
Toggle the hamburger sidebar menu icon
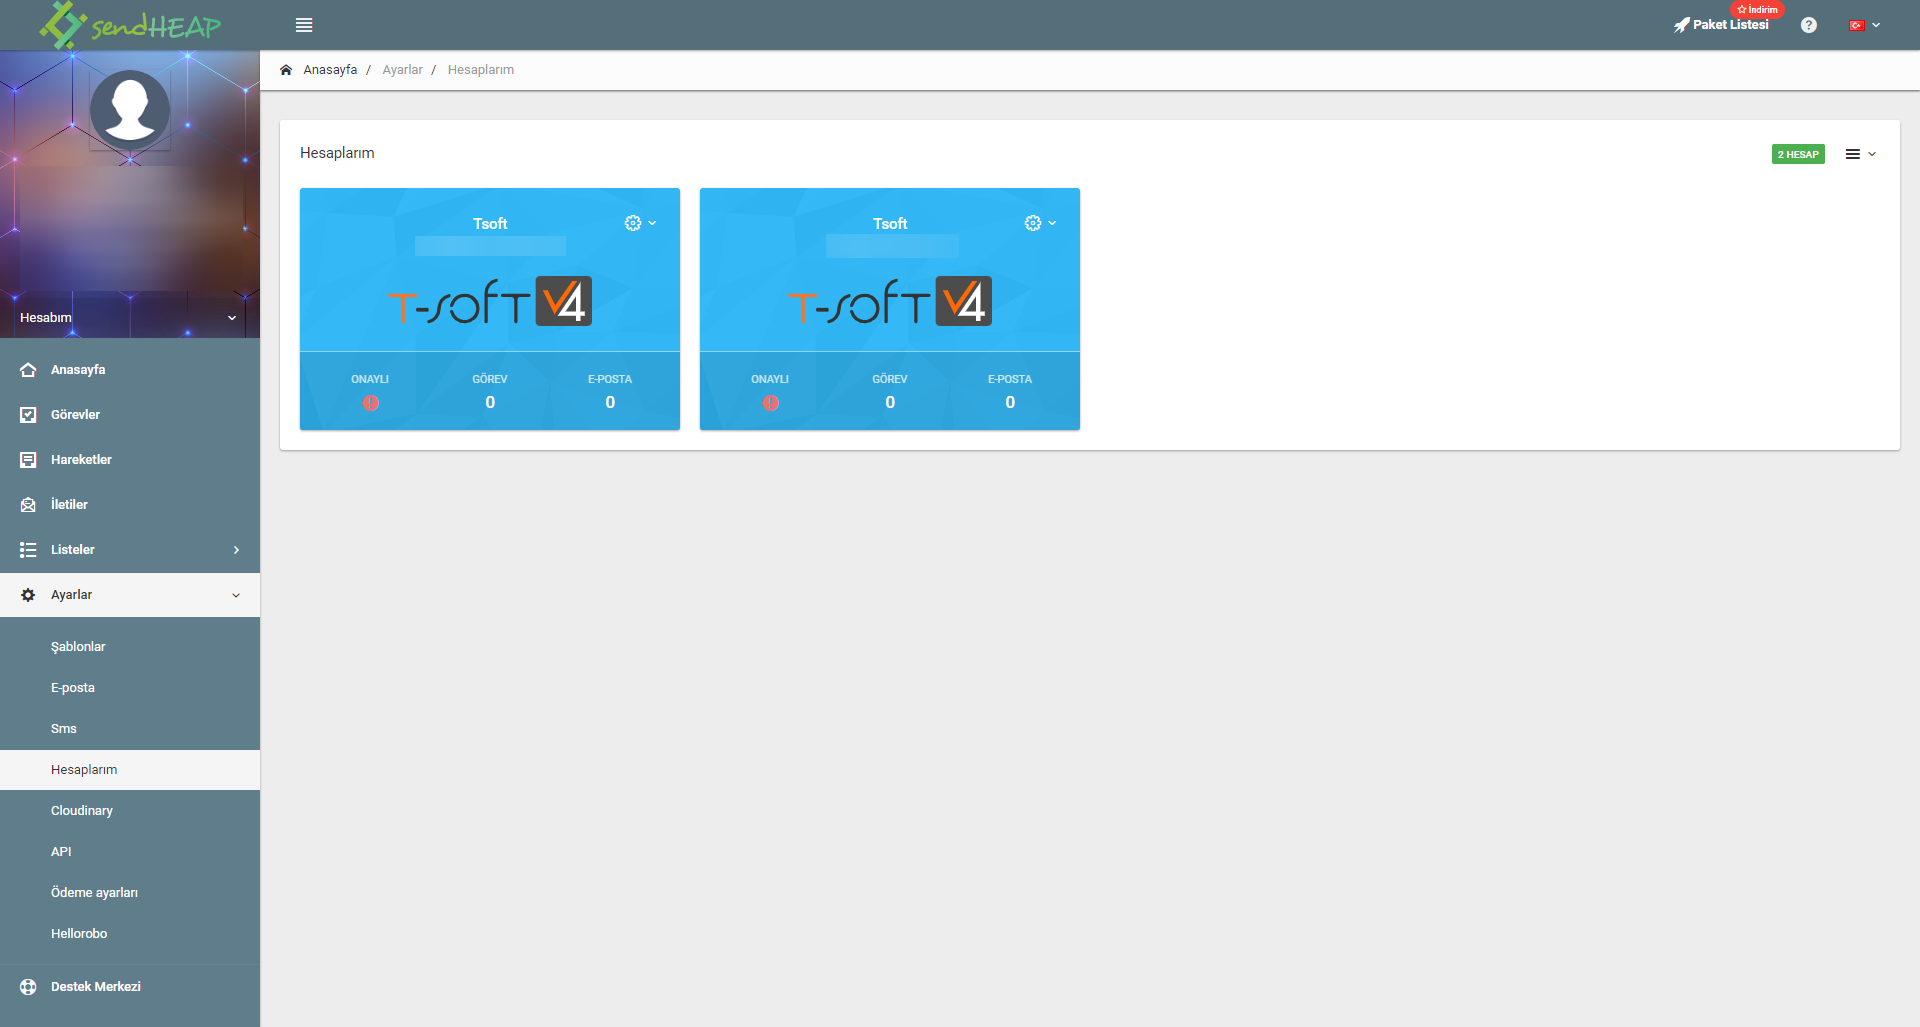304,25
